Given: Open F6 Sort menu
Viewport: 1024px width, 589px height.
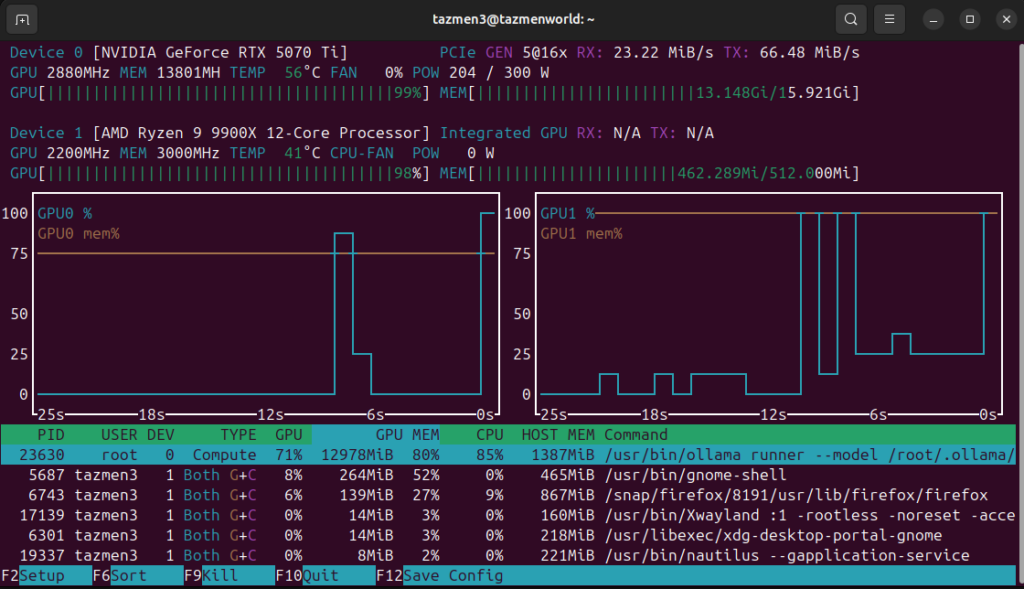Looking at the screenshot, I should (130, 575).
